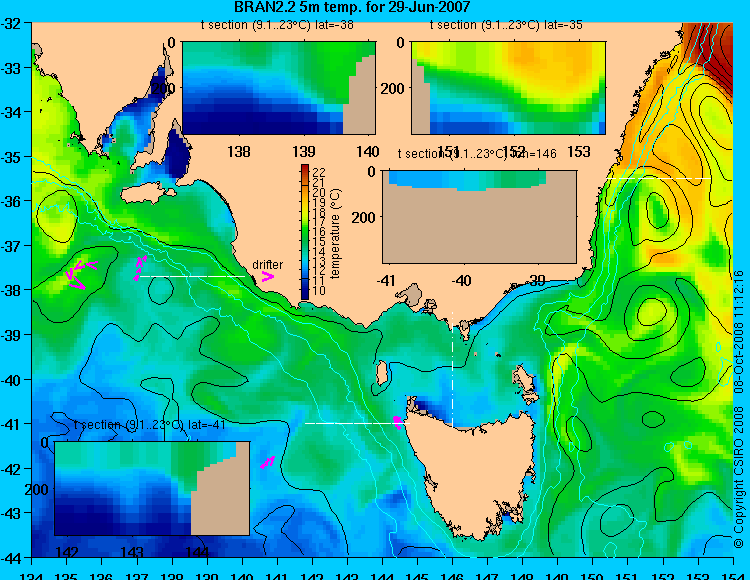Open the lon=146 temperature section inset plot

click(x=479, y=217)
